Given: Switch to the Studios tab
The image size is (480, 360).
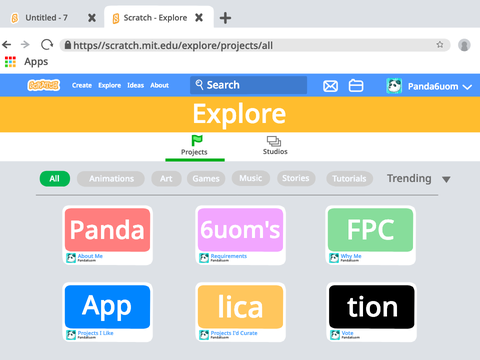Looking at the screenshot, I should (x=275, y=145).
